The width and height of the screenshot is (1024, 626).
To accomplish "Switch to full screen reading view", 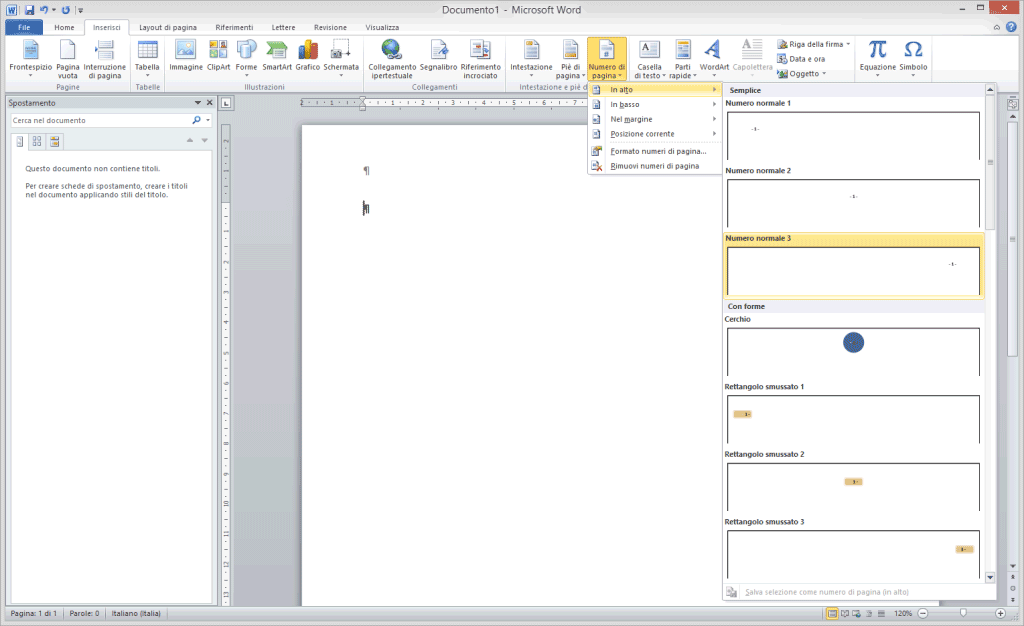I will 844,614.
